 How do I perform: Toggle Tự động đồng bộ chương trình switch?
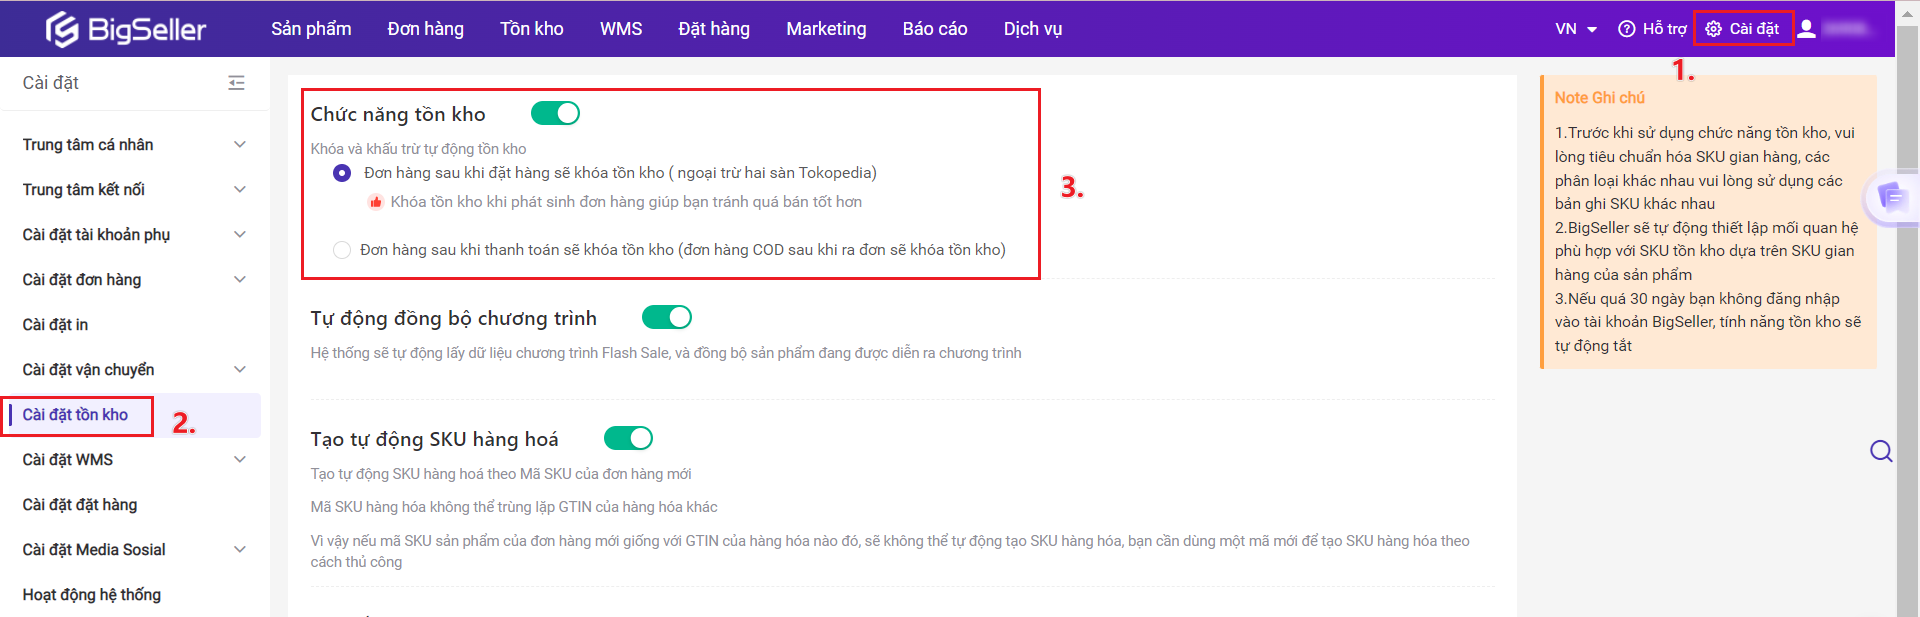pos(667,317)
